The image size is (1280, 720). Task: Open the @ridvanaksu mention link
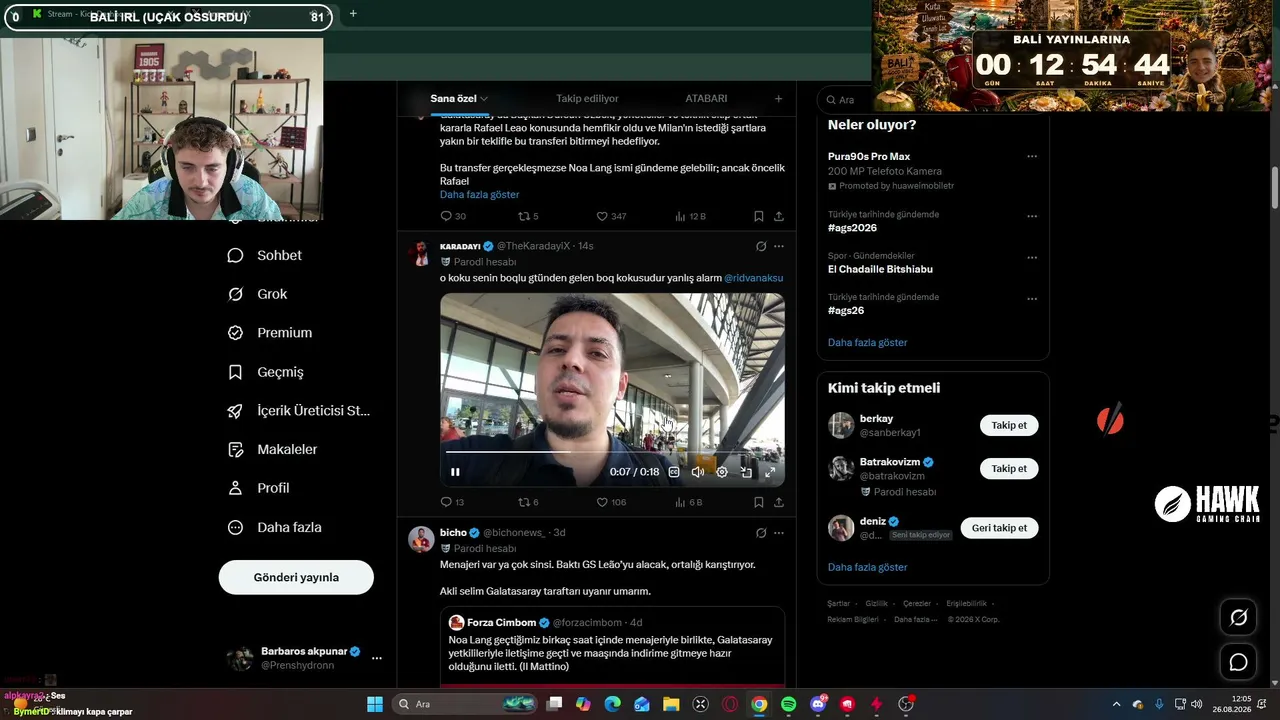coord(754,277)
